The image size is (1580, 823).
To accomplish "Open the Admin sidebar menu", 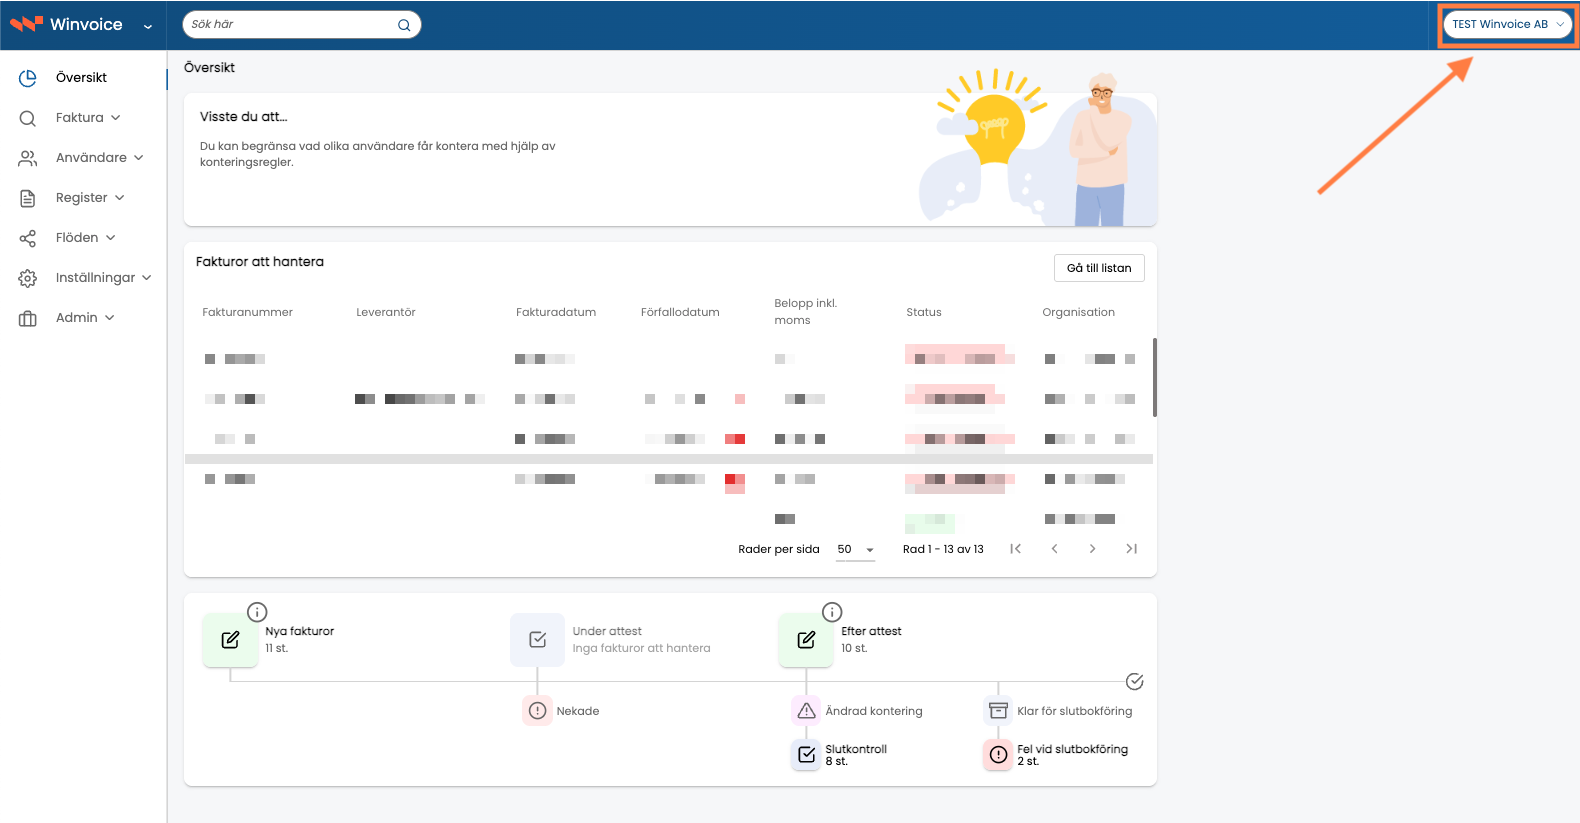I will pos(66,318).
